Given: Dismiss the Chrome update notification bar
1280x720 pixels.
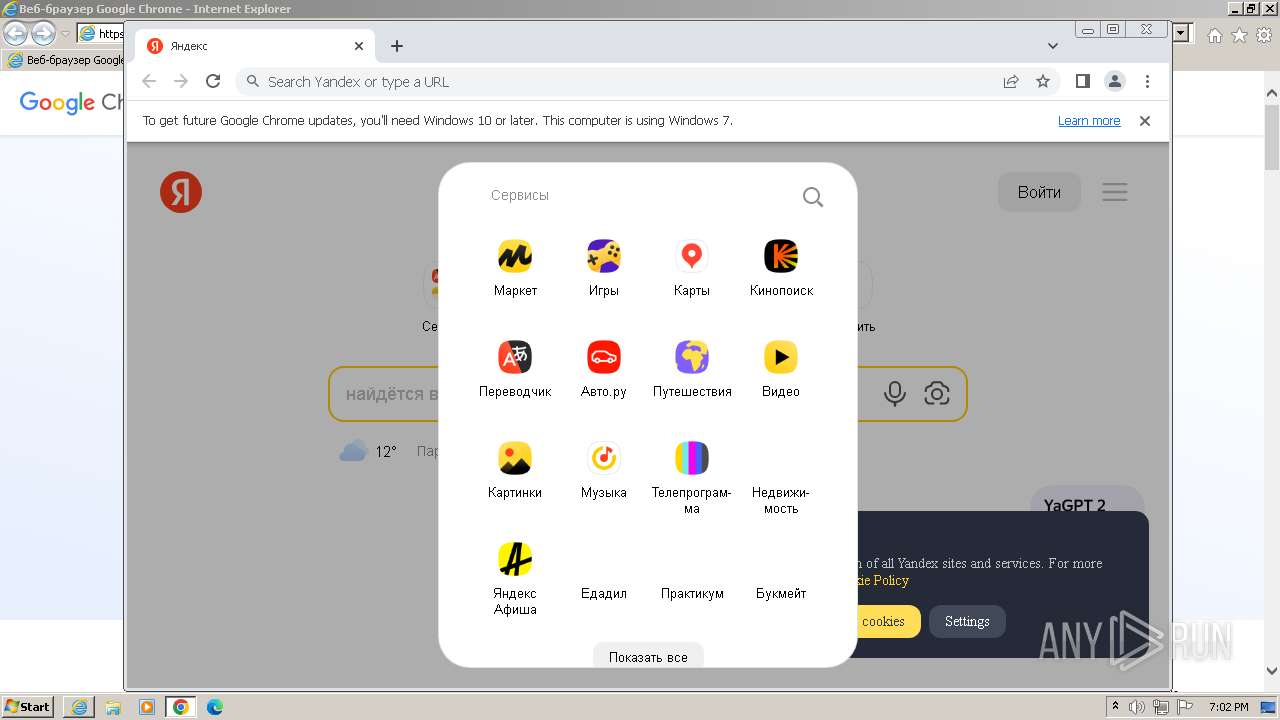Looking at the screenshot, I should pos(1145,121).
